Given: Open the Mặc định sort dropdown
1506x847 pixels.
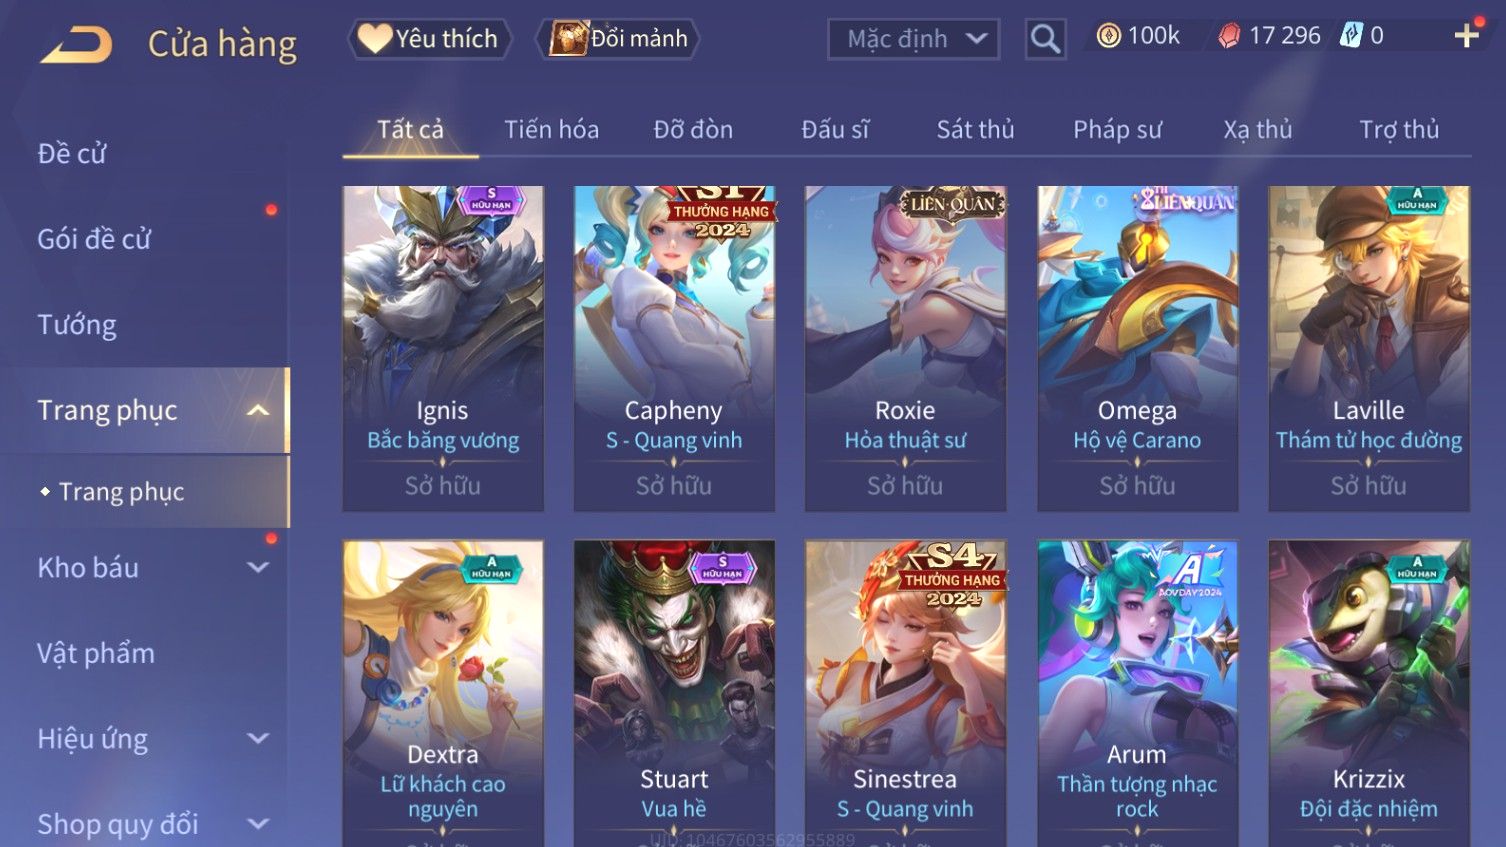Looking at the screenshot, I should click(x=913, y=39).
